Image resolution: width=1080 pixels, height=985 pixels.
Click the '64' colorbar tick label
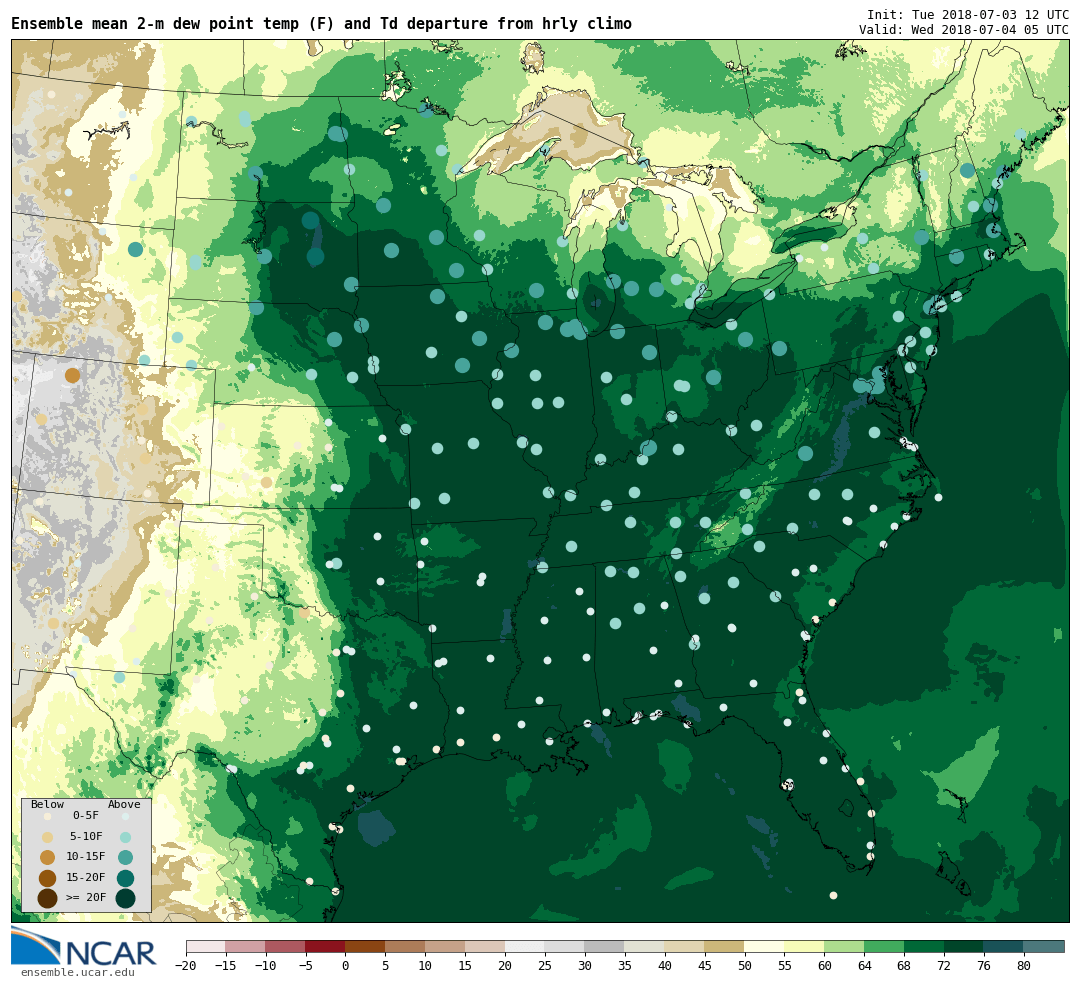(864, 965)
